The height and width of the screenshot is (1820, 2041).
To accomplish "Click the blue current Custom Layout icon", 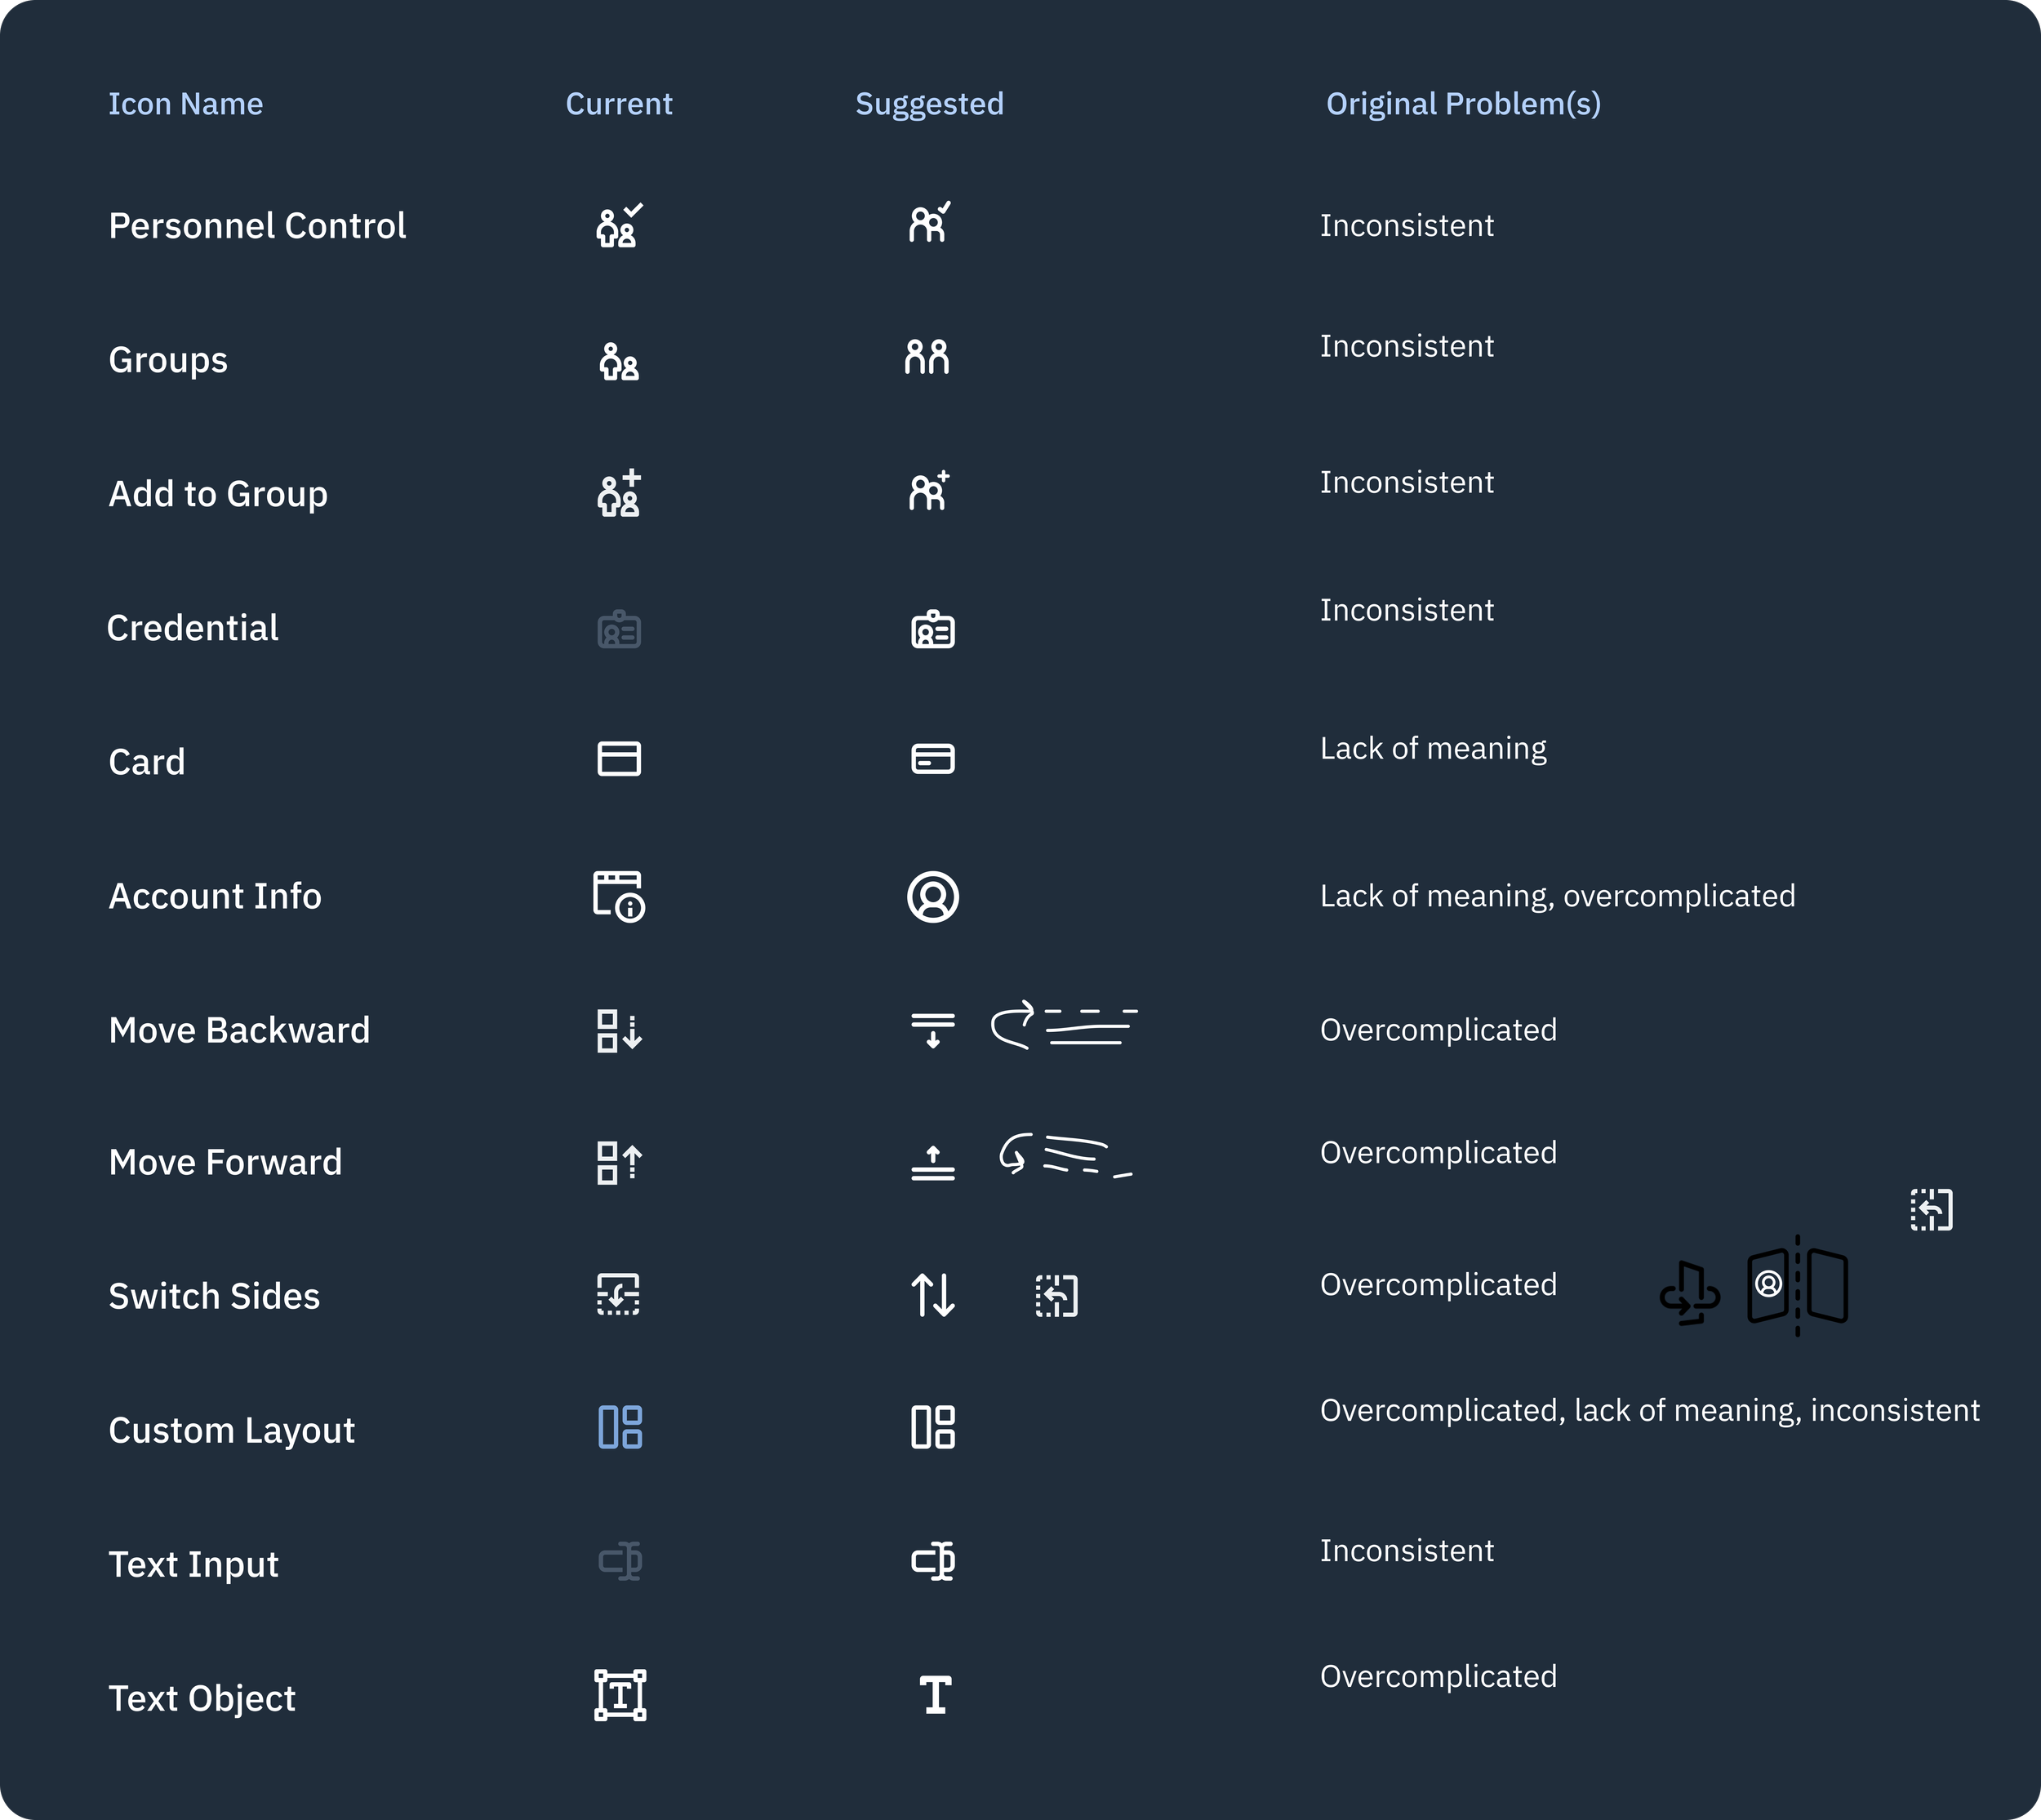I will [620, 1427].
